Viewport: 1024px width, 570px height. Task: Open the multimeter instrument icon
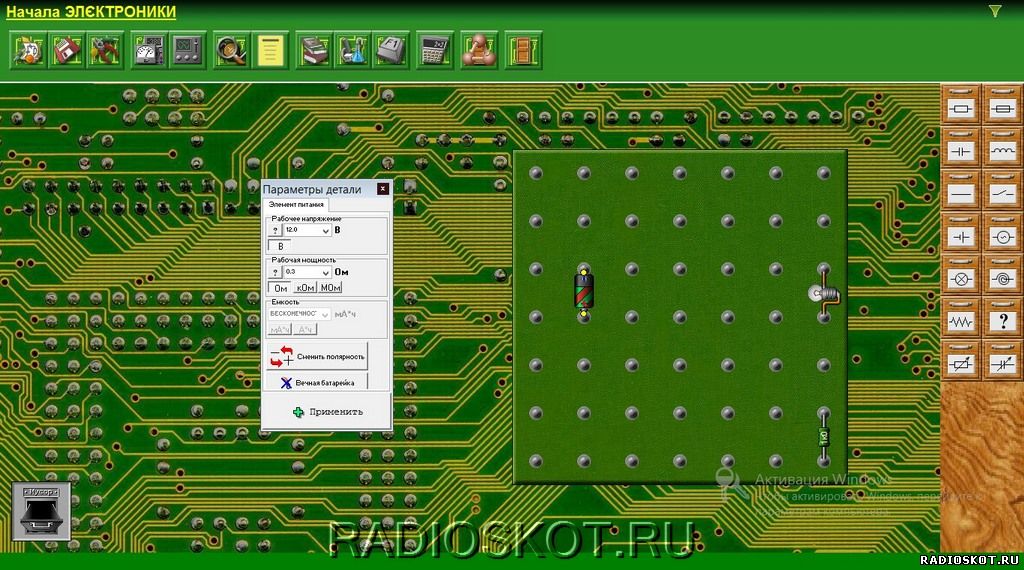[150, 50]
